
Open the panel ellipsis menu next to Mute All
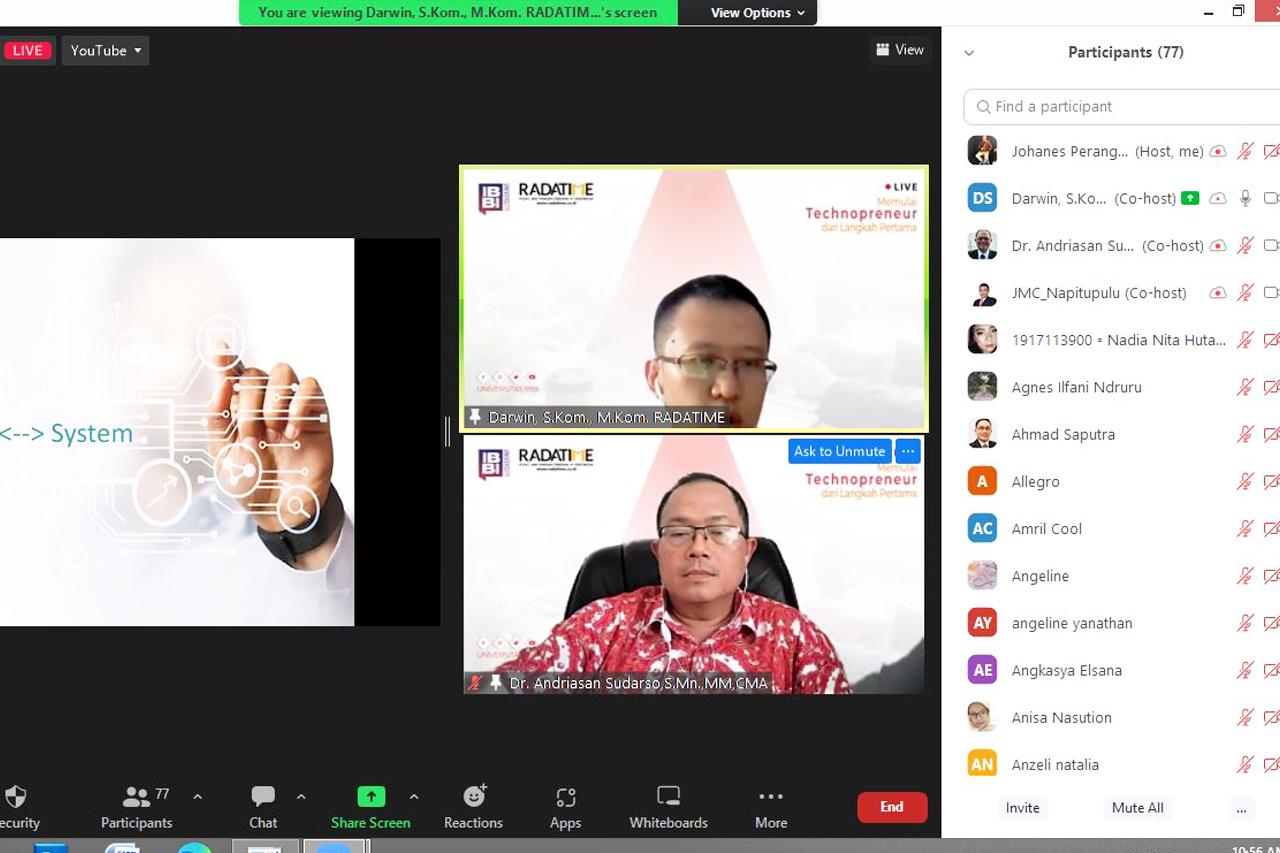[1241, 808]
